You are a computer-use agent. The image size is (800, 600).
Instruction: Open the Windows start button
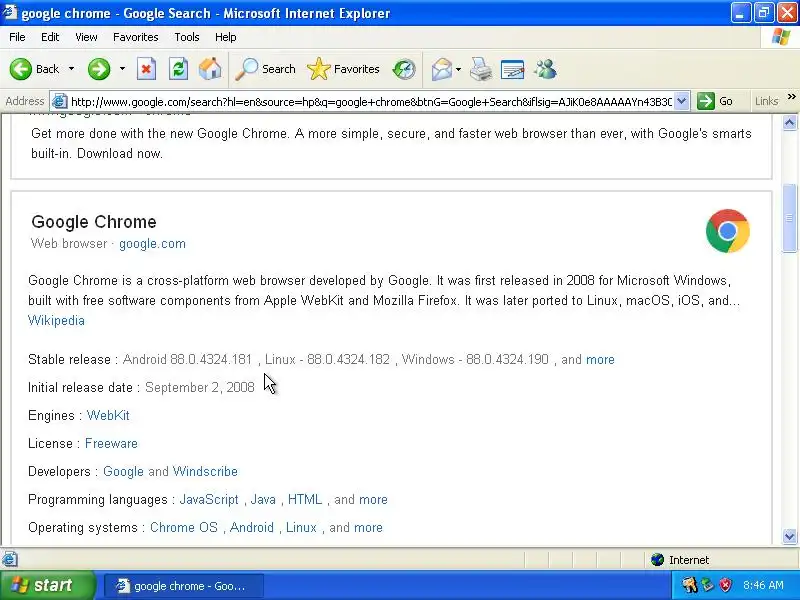tap(47, 585)
